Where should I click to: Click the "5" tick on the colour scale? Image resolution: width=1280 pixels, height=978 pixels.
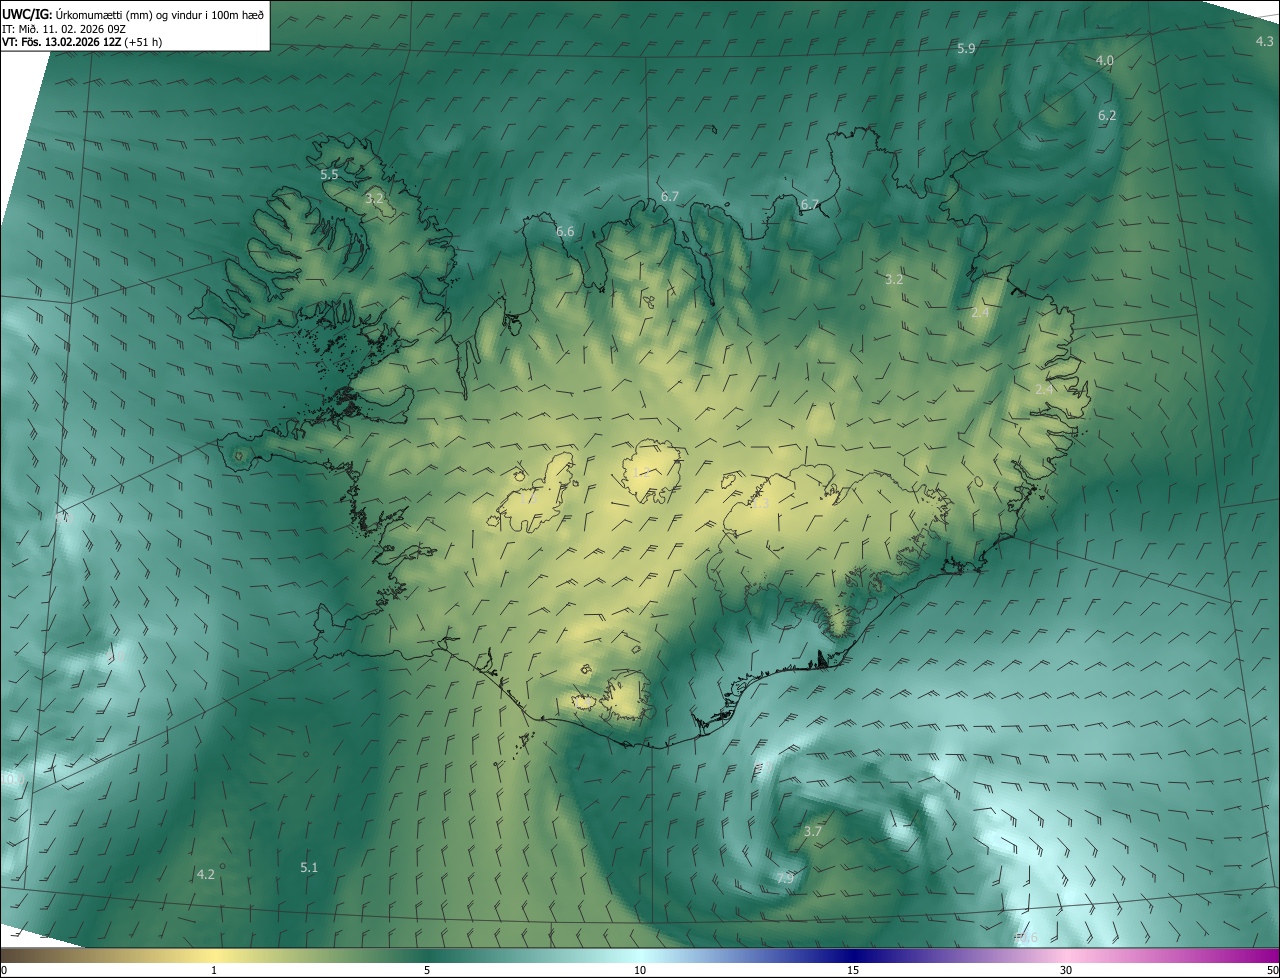427,970
